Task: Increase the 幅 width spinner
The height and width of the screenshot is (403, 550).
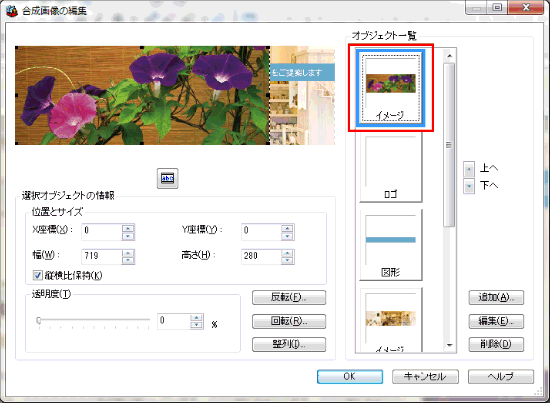Action: pos(128,254)
